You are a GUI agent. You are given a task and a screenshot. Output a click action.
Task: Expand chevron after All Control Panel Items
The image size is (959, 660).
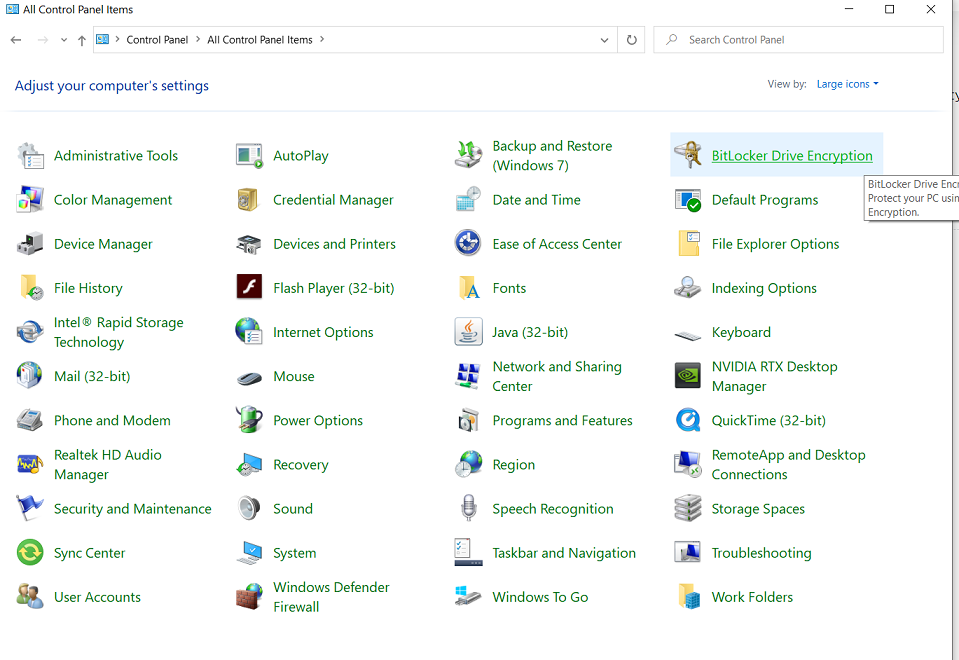322,39
